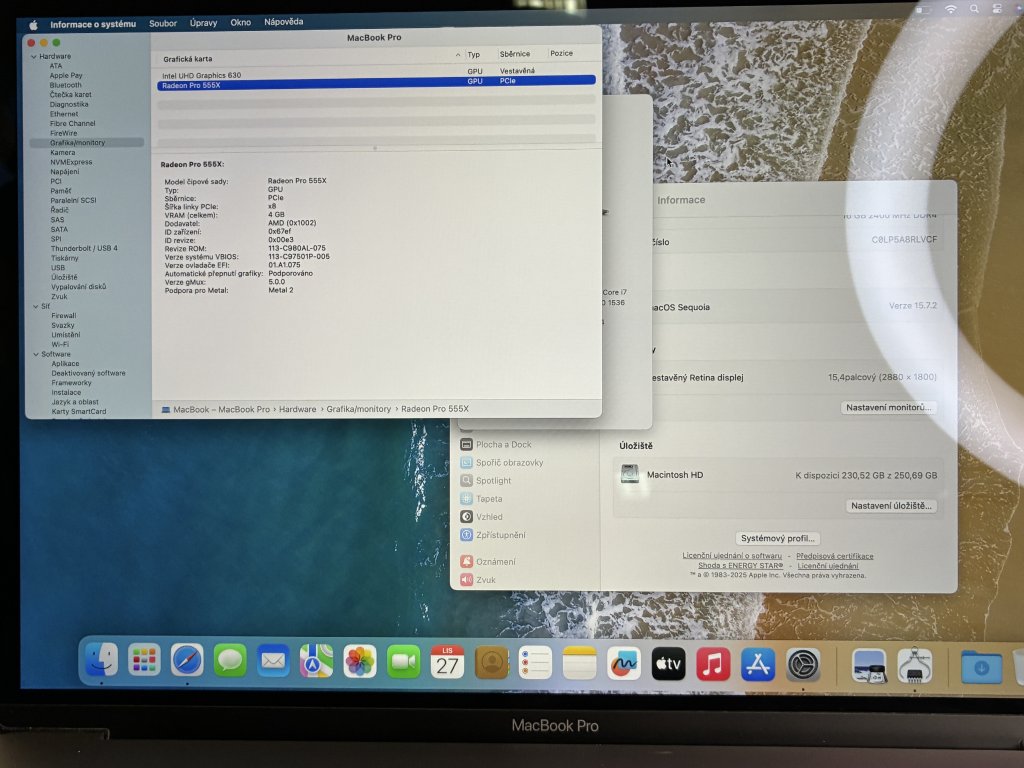Viewport: 1024px width, 768px height.
Task: Open Downloads folder in the Dock
Action: click(x=981, y=667)
